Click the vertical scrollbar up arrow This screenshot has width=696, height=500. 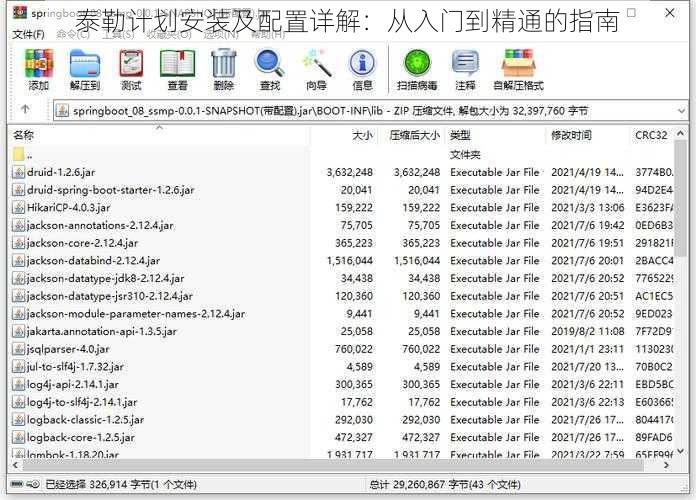point(680,133)
